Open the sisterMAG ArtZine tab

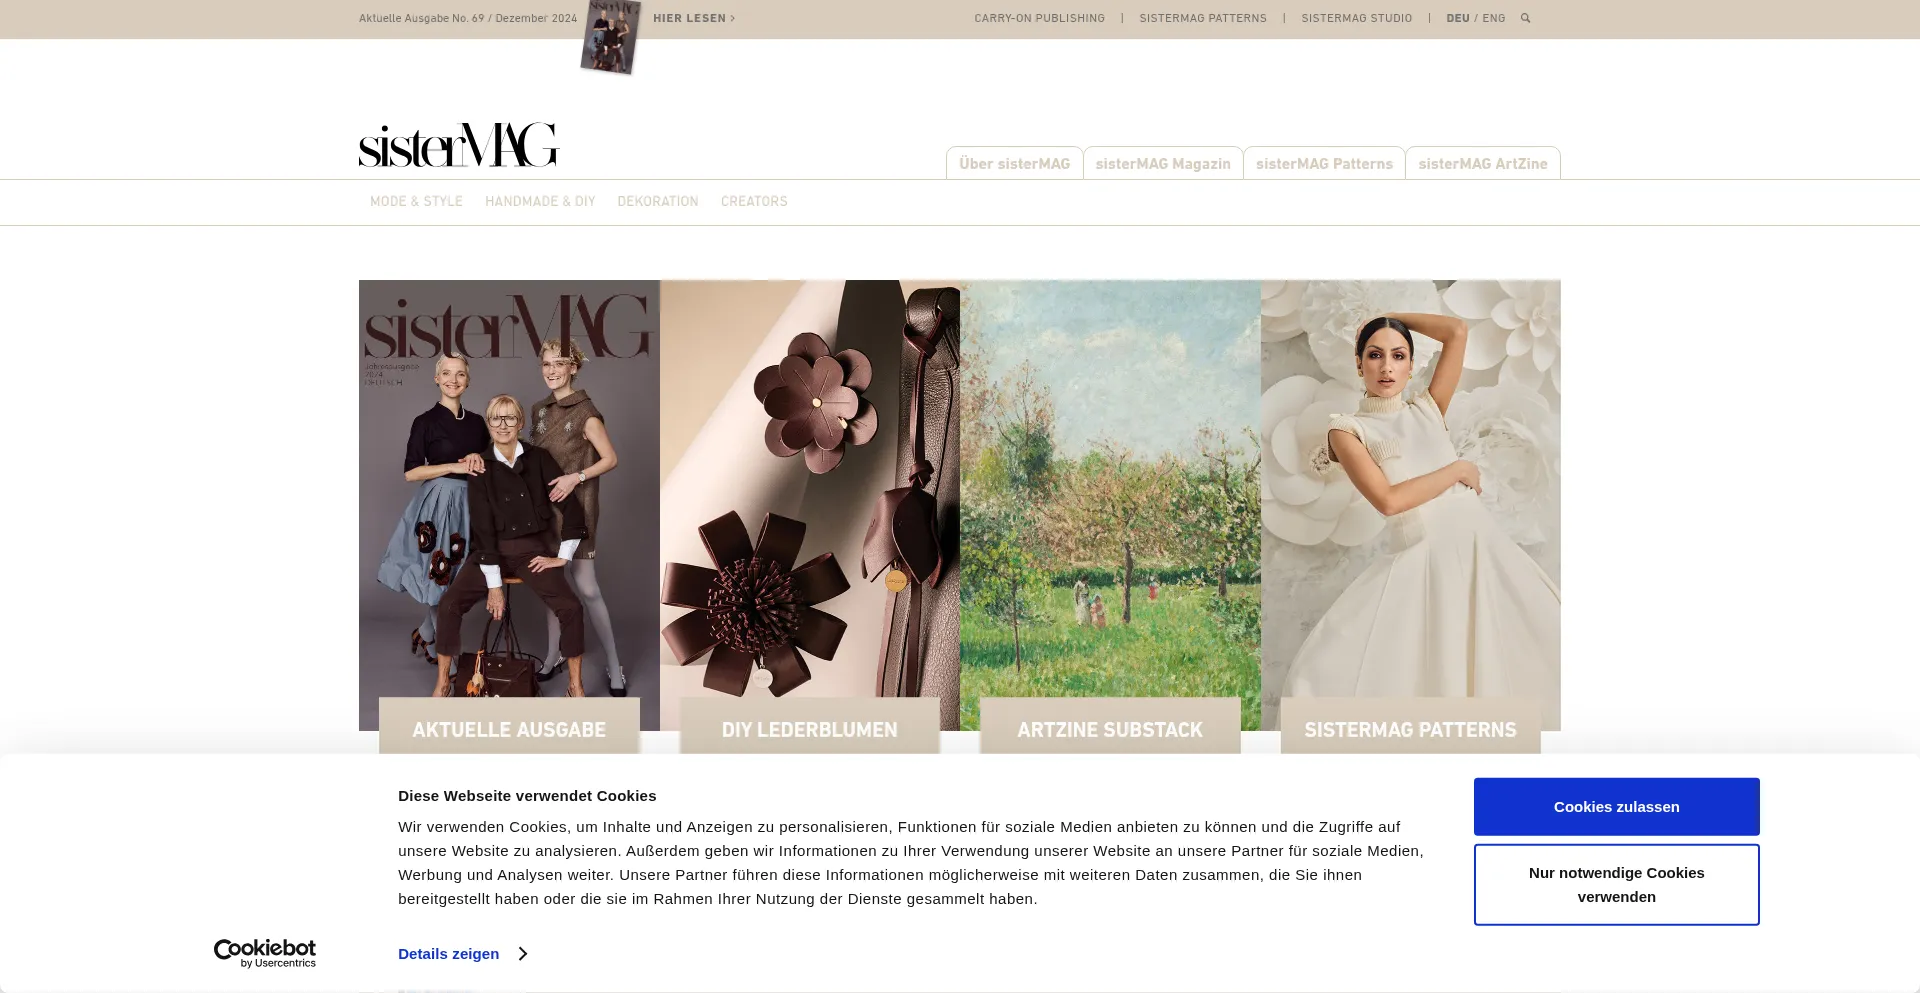pos(1482,164)
